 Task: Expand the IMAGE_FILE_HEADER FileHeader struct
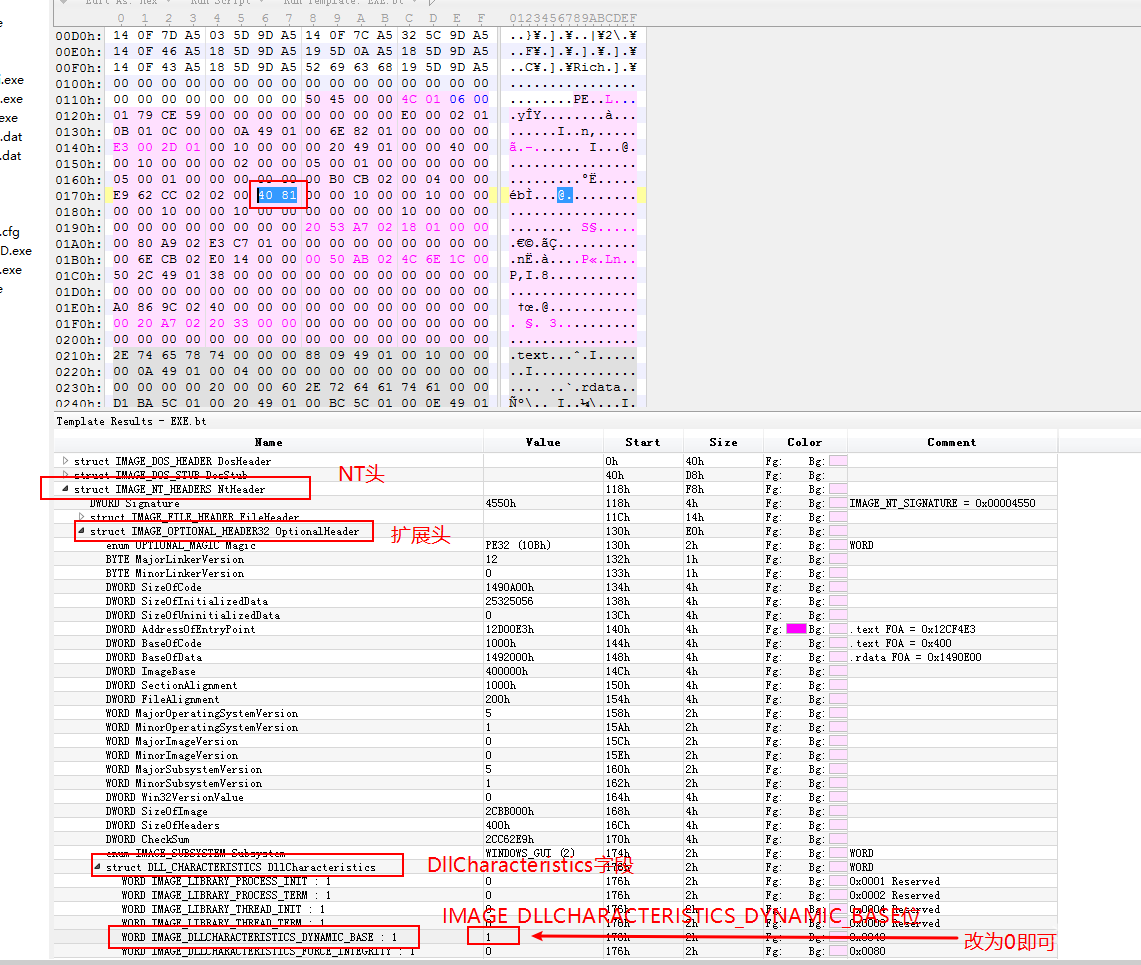(x=82, y=517)
